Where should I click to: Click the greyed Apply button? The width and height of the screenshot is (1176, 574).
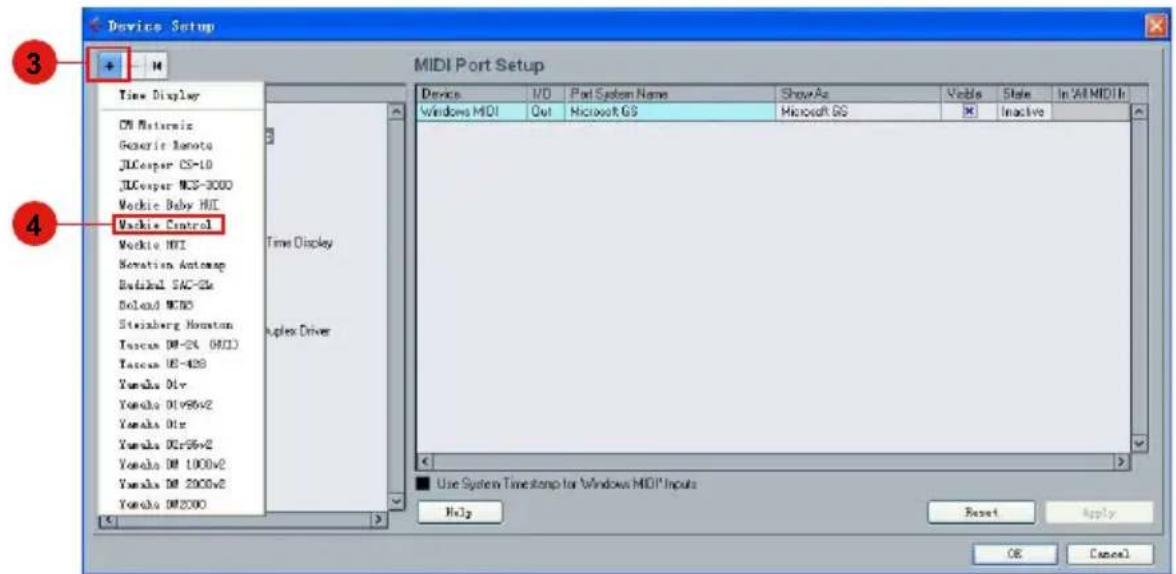1100,512
